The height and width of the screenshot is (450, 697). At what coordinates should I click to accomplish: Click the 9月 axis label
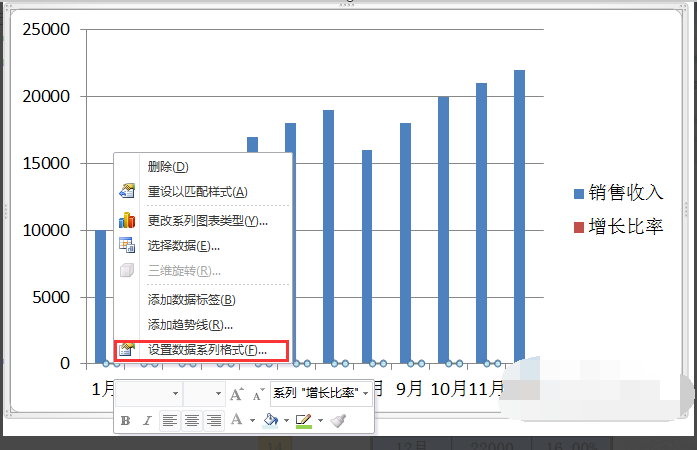(409, 389)
